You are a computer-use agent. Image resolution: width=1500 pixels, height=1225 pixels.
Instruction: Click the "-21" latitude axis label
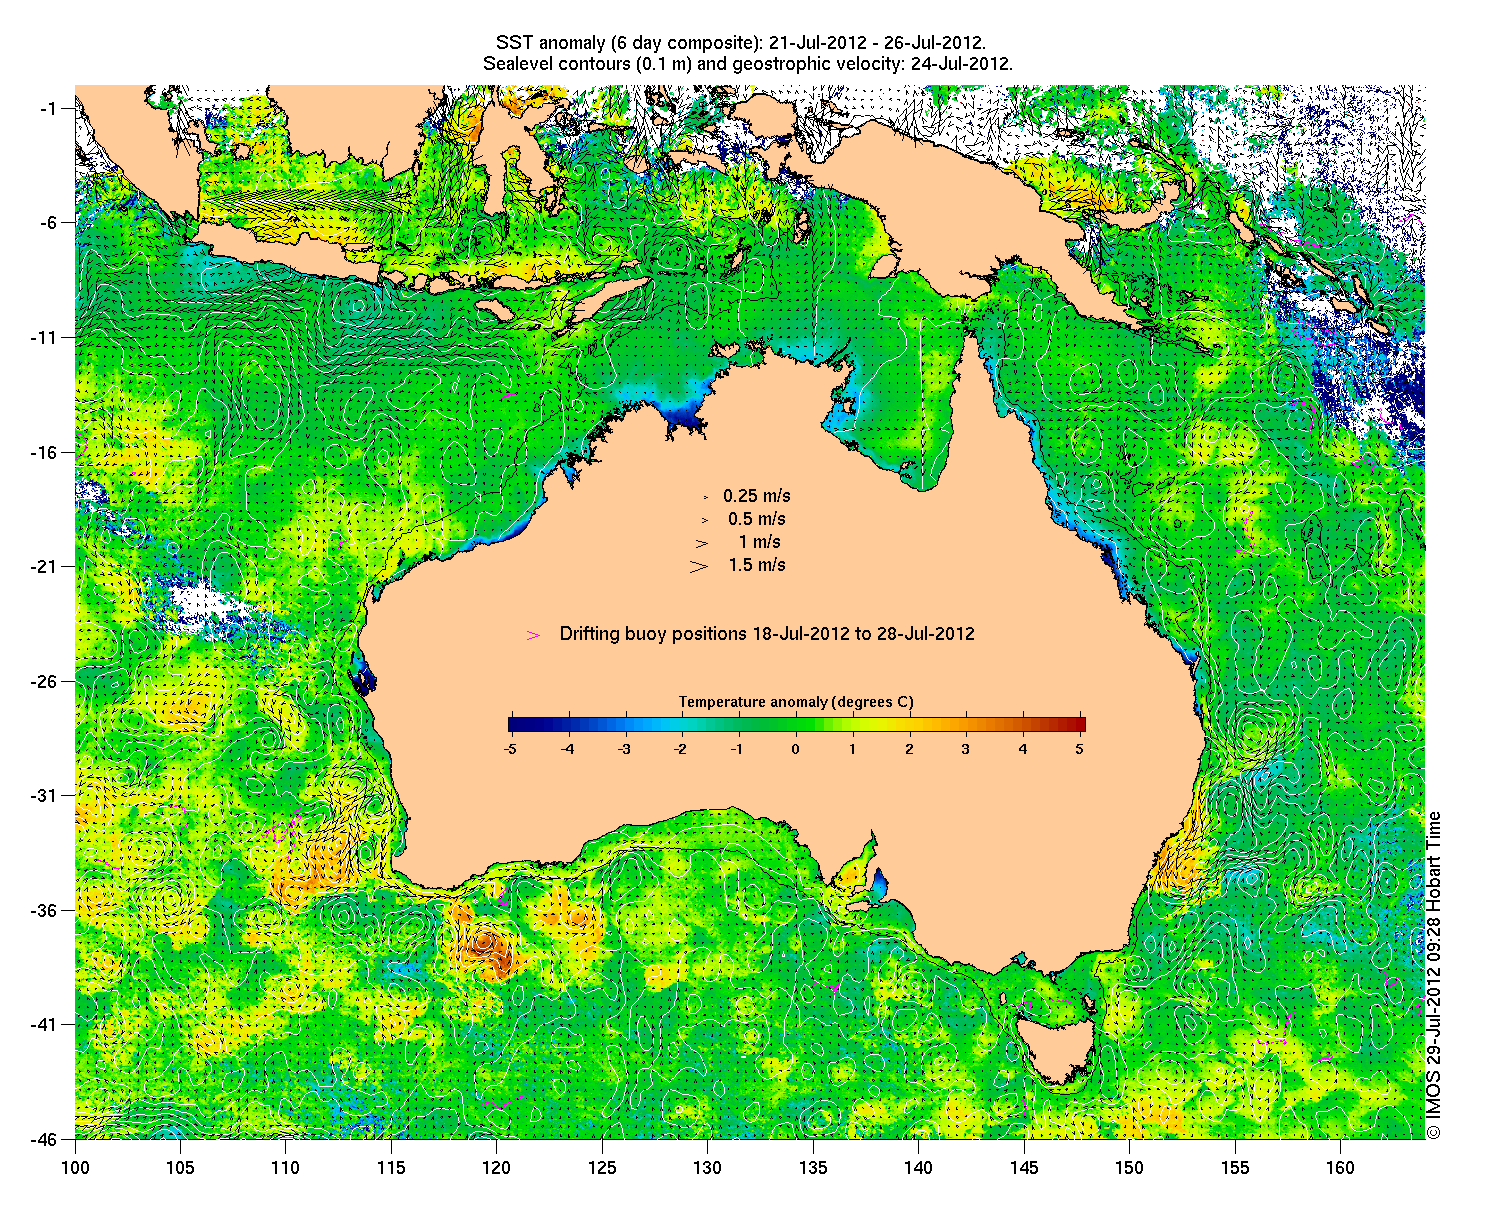click(44, 567)
